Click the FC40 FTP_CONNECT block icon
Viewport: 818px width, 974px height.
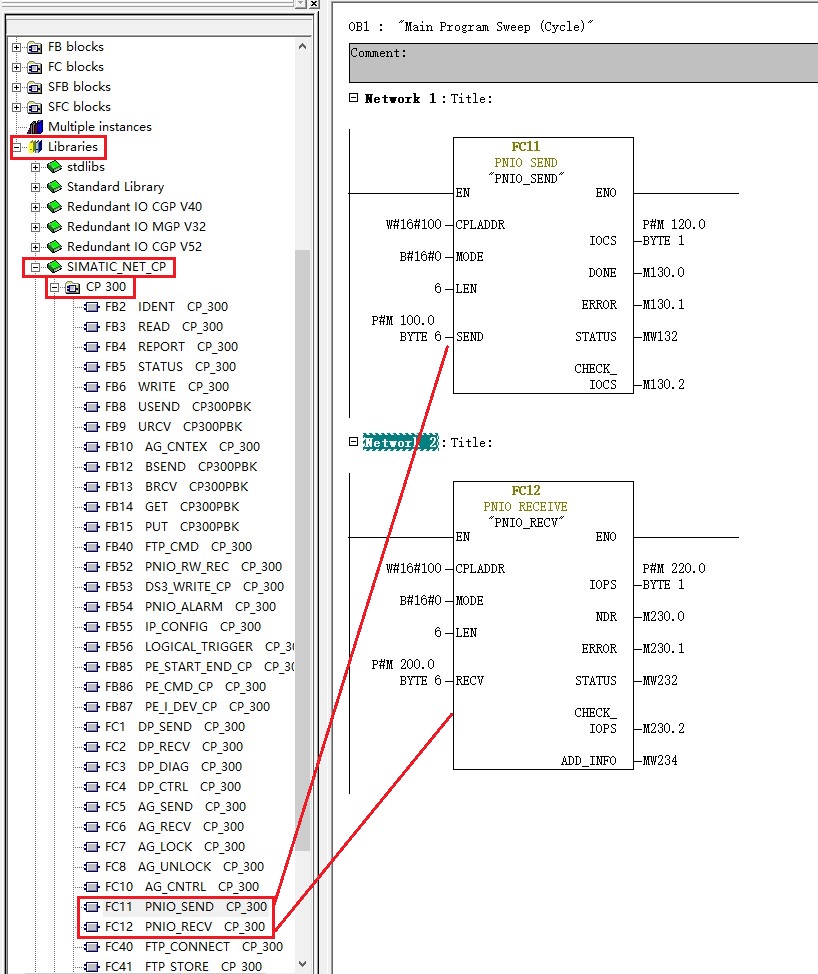pos(92,947)
